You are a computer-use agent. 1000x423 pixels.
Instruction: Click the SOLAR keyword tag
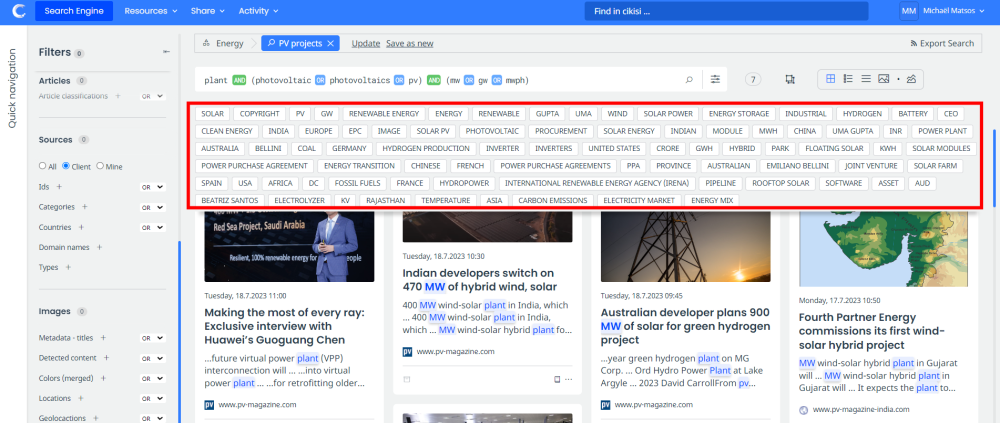212,114
